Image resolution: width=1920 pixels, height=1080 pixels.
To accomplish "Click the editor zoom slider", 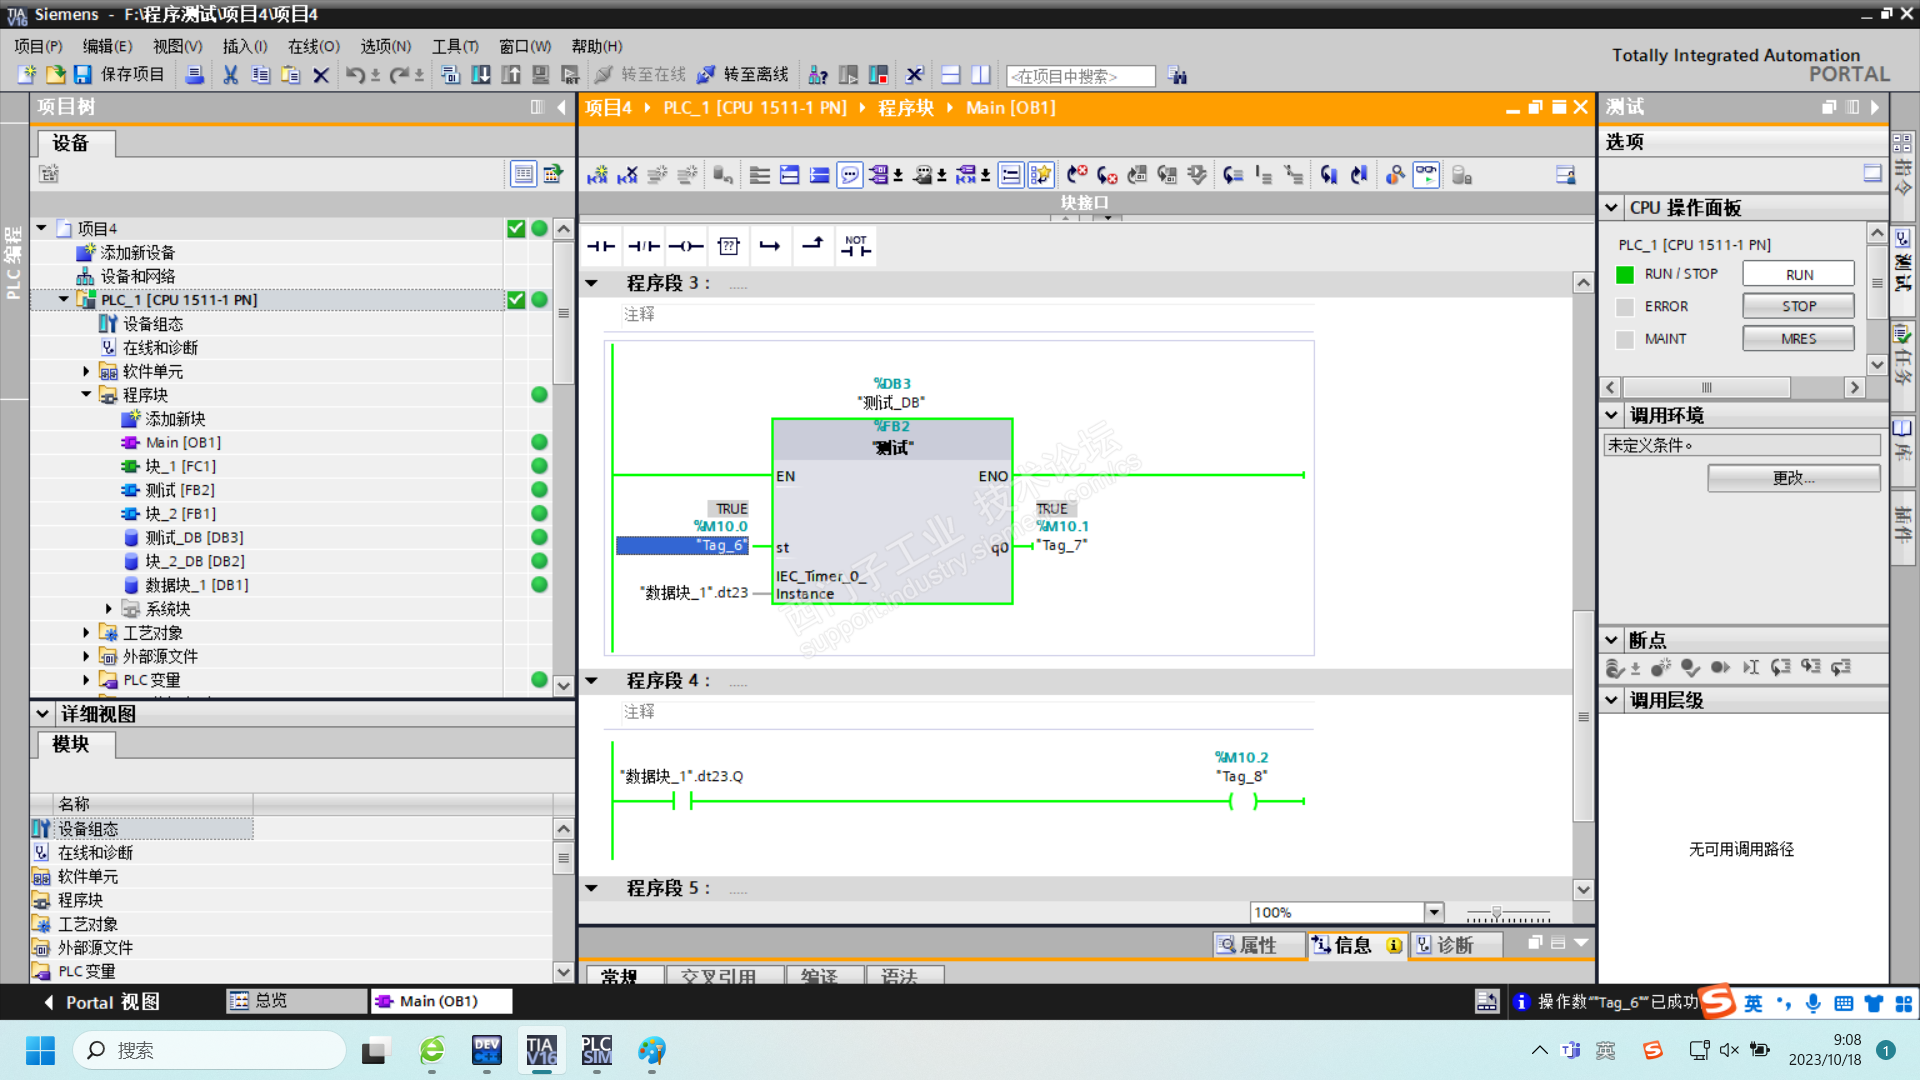I will [1497, 912].
